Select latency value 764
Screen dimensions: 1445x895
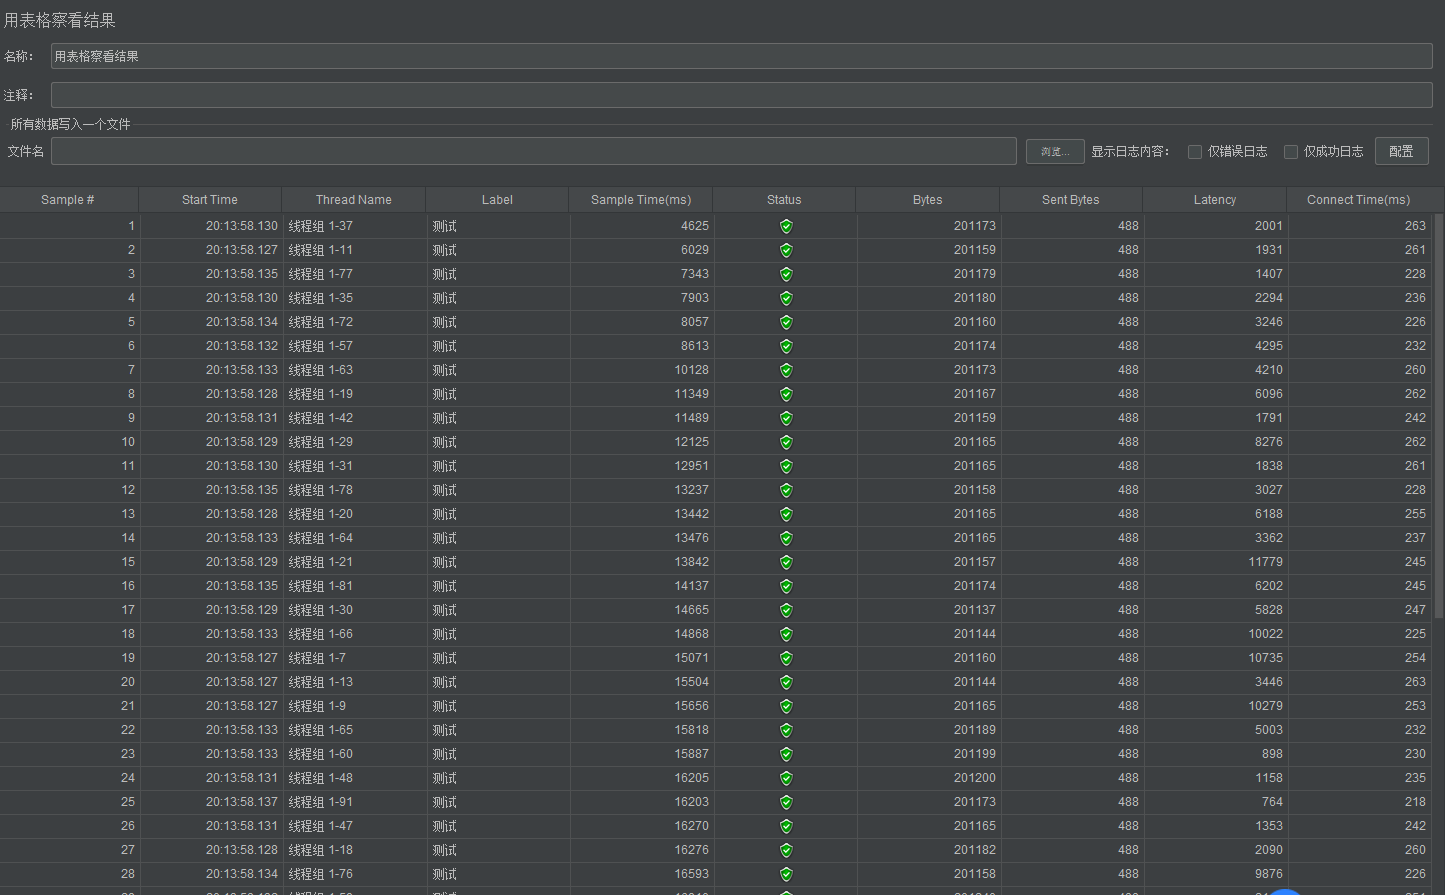point(1273,802)
